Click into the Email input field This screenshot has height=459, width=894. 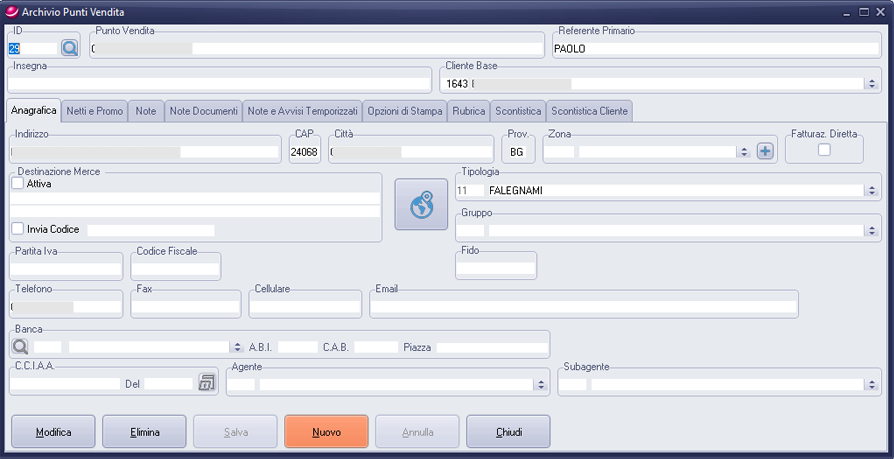point(583,306)
